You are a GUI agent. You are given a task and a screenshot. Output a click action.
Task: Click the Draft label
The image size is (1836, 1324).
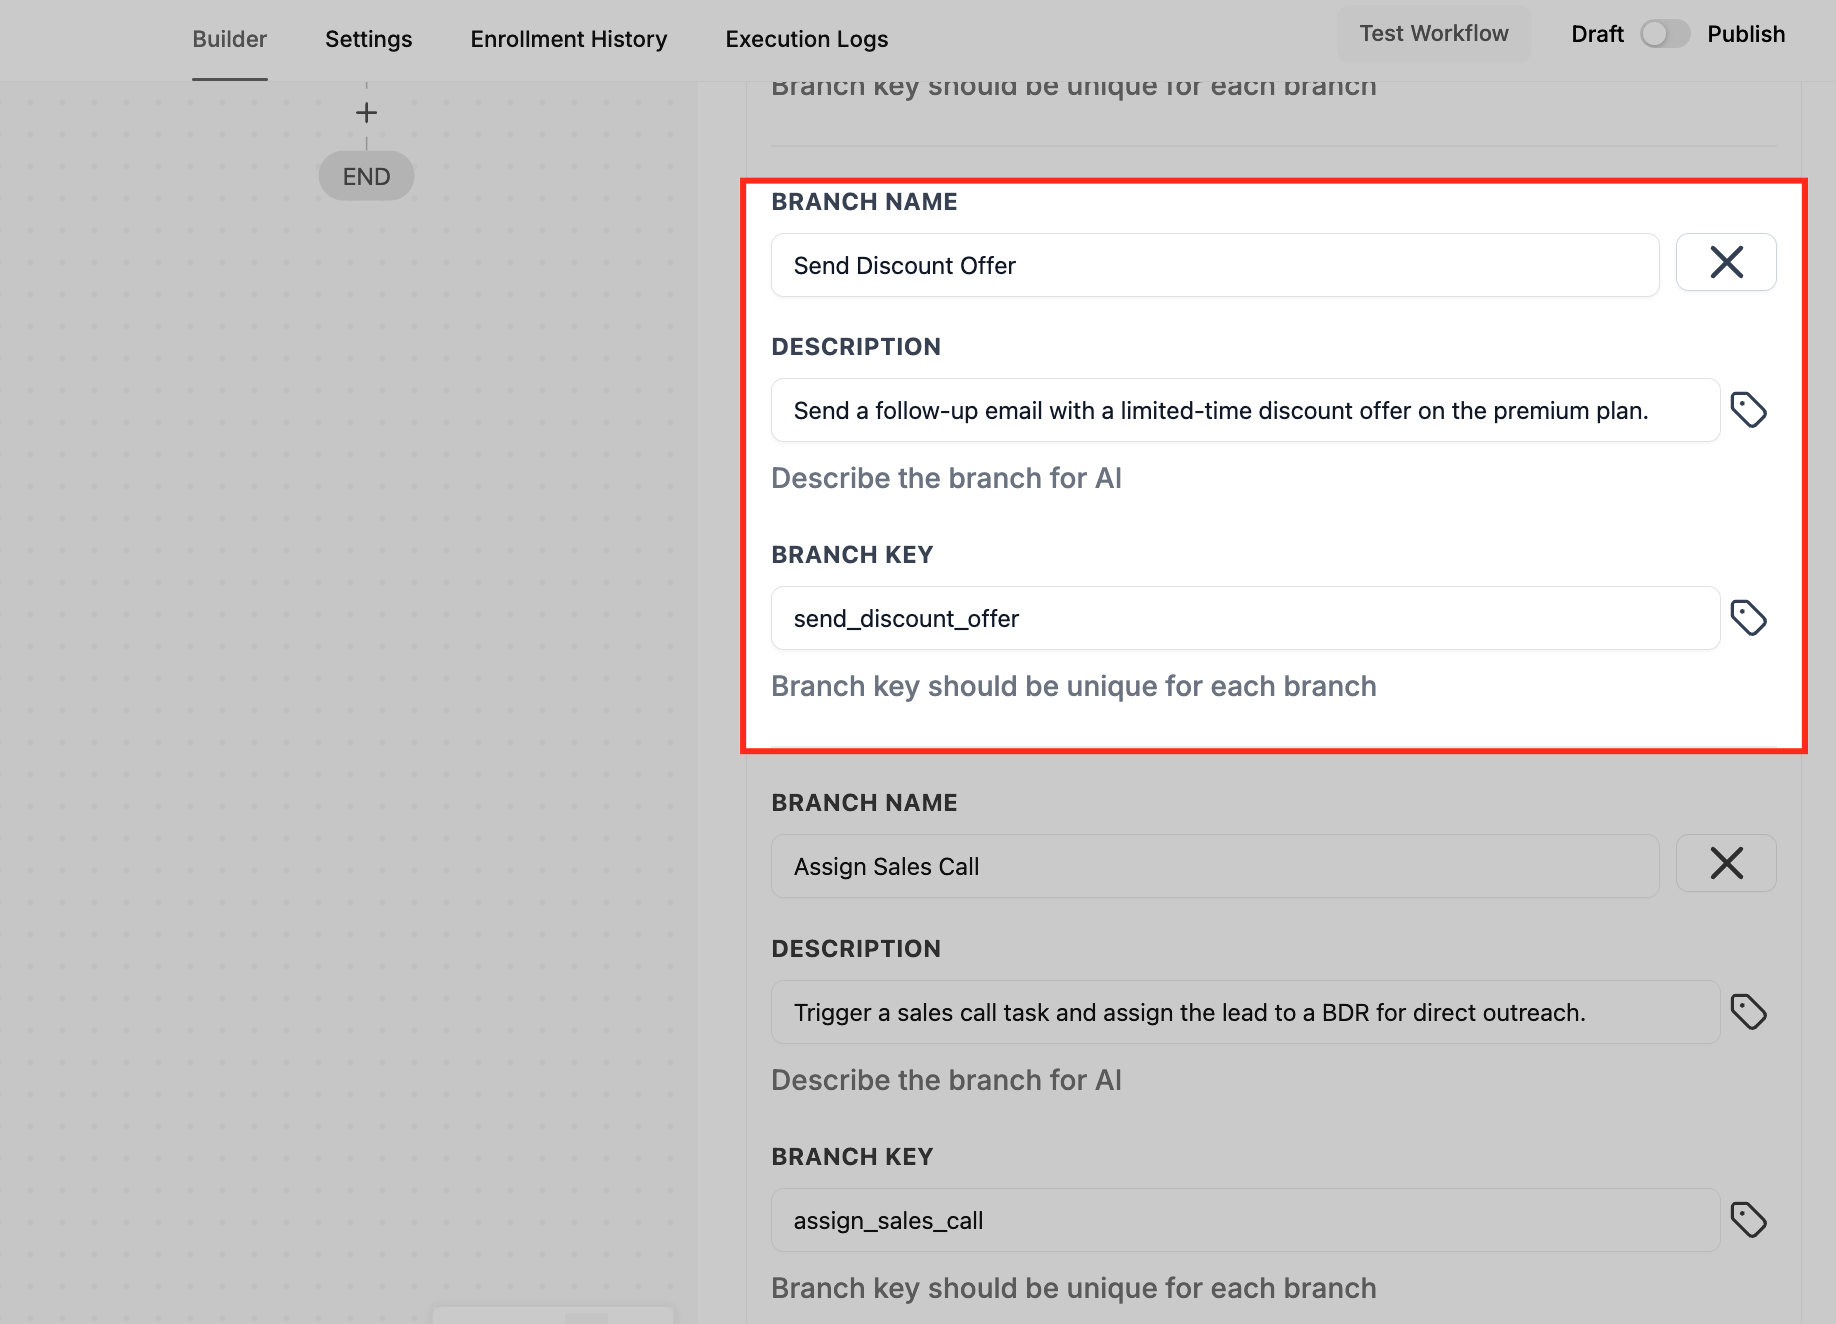[x=1597, y=34]
